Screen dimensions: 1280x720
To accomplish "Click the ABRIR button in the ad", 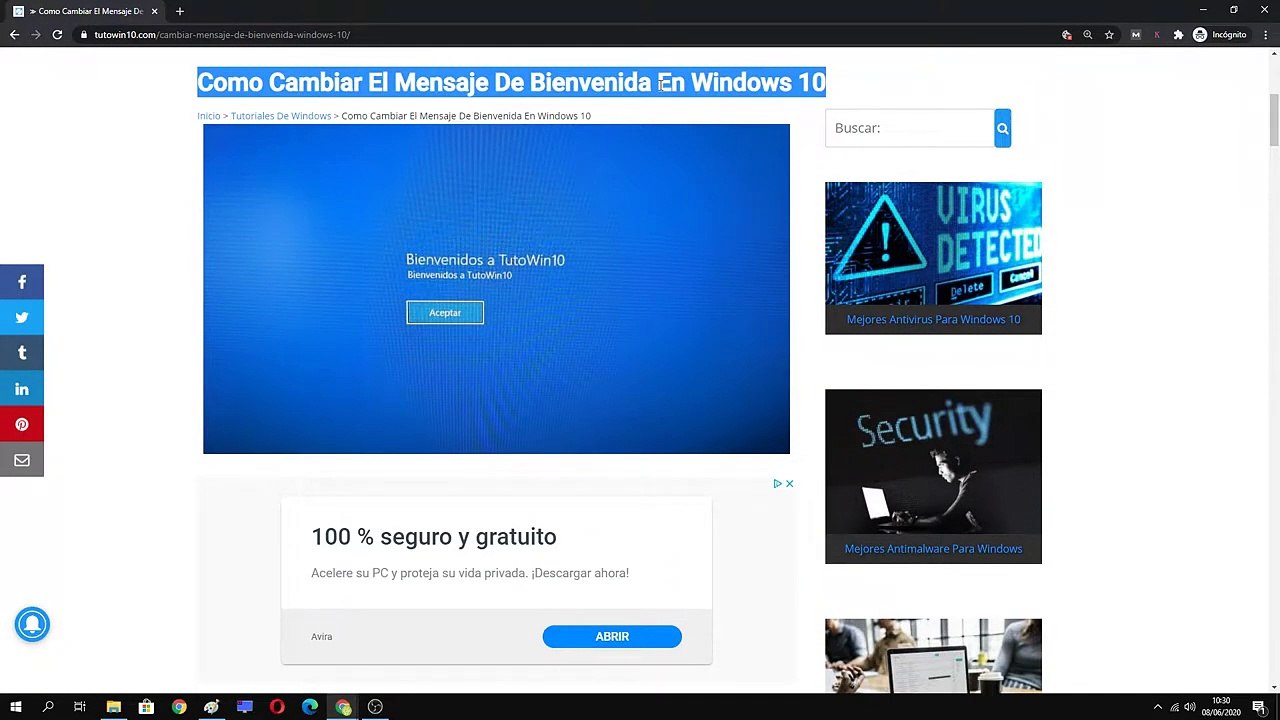I will 612,637.
